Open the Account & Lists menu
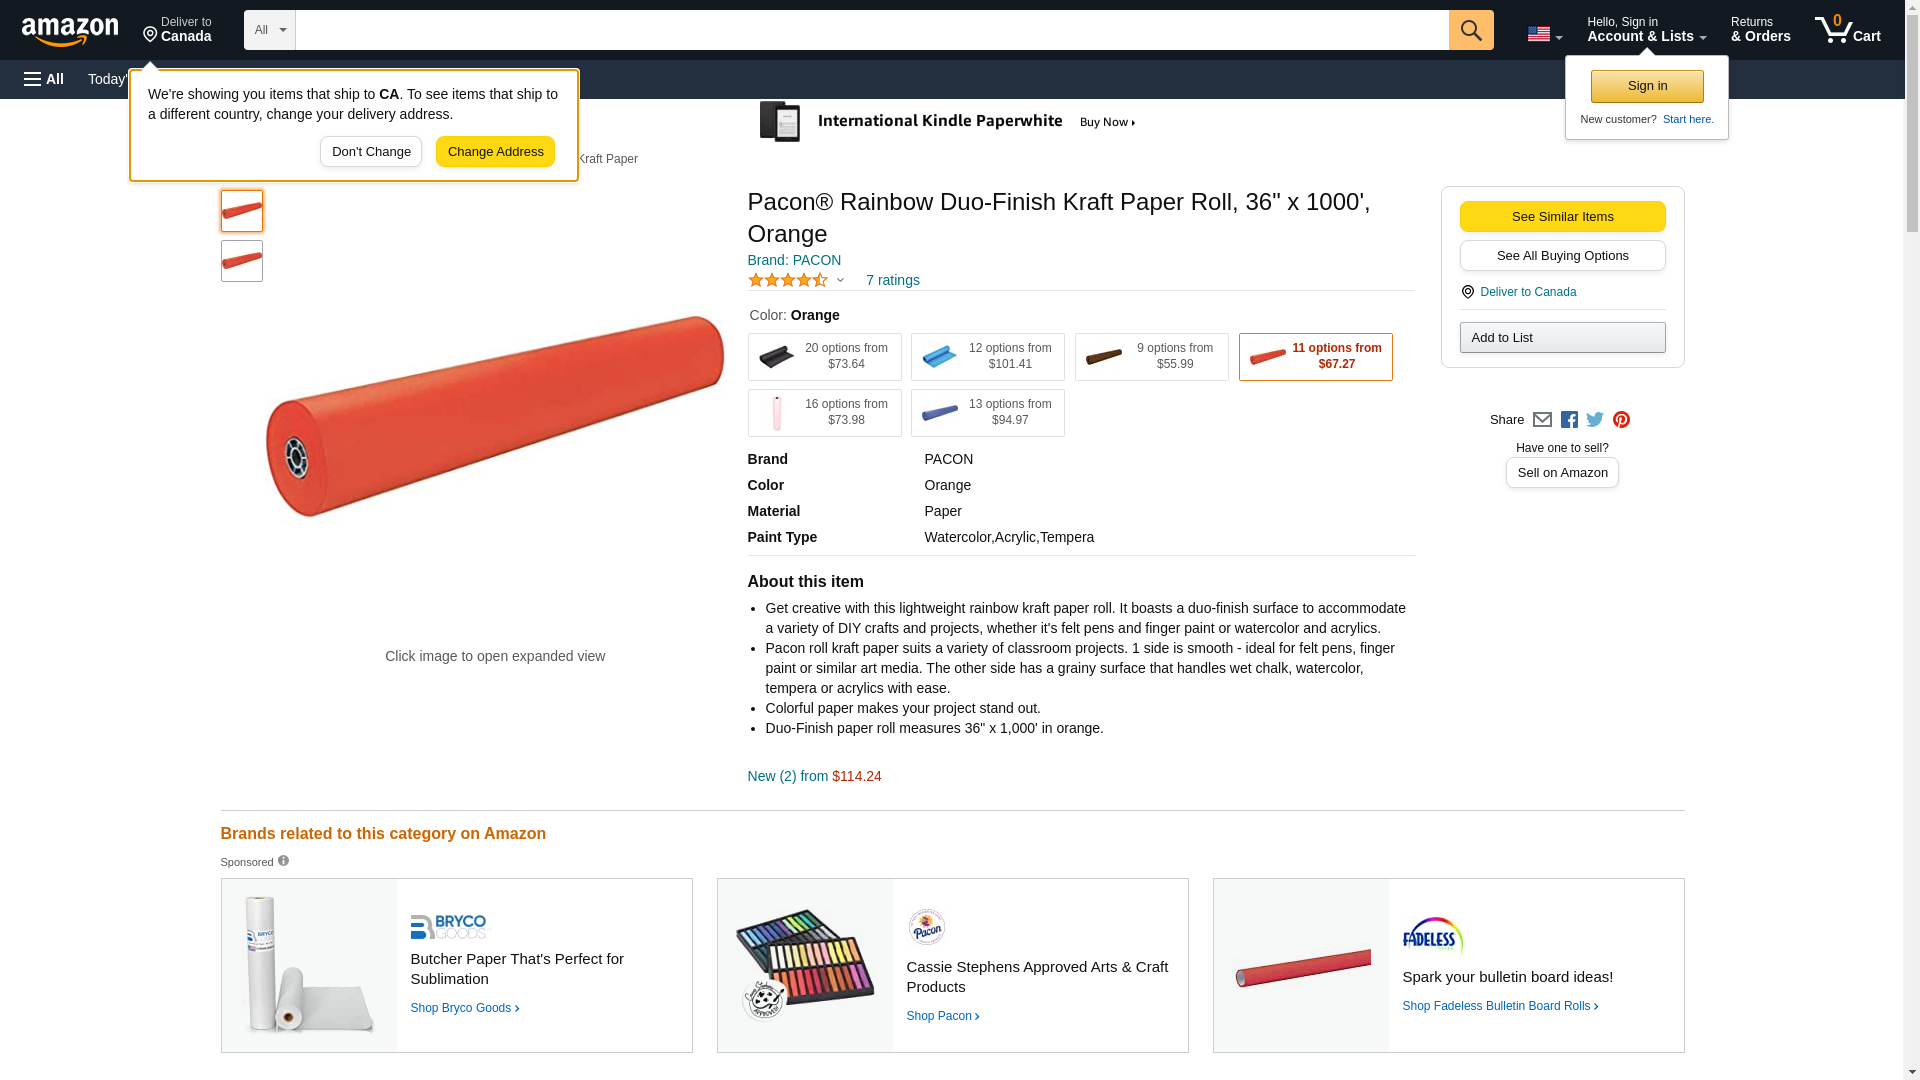This screenshot has height=1080, width=1920. [x=1646, y=30]
